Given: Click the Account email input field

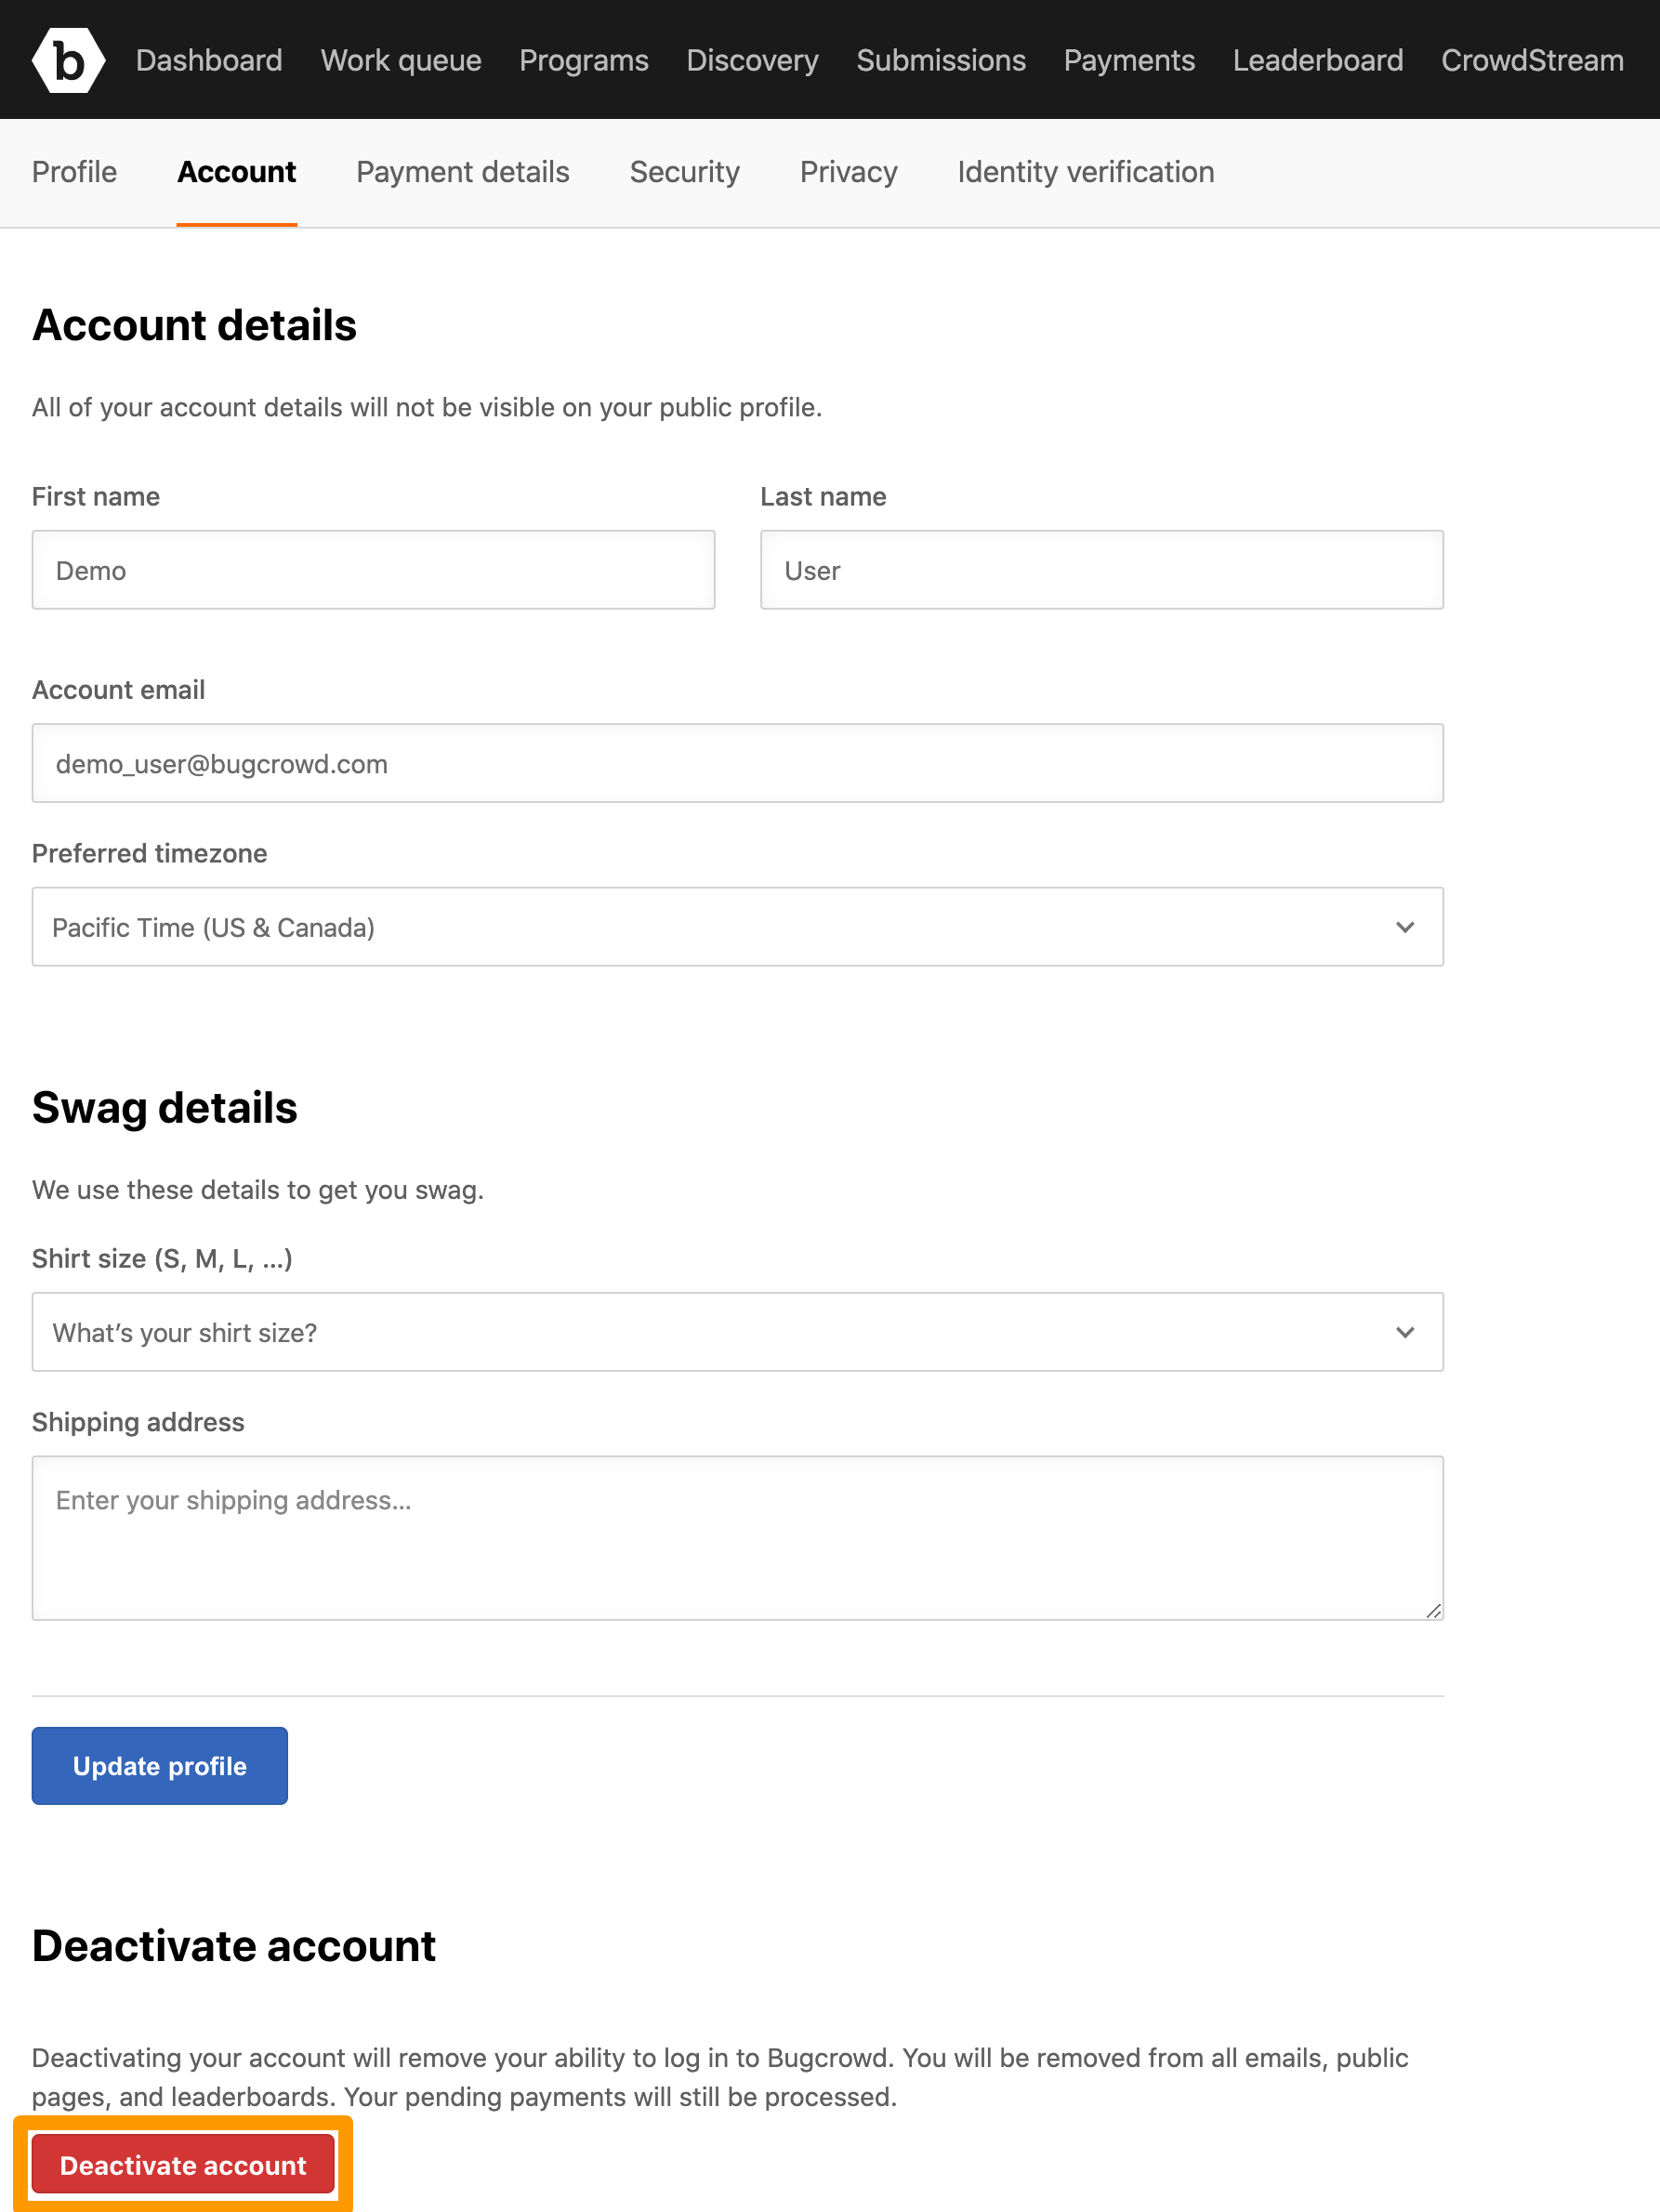Looking at the screenshot, I should [737, 763].
